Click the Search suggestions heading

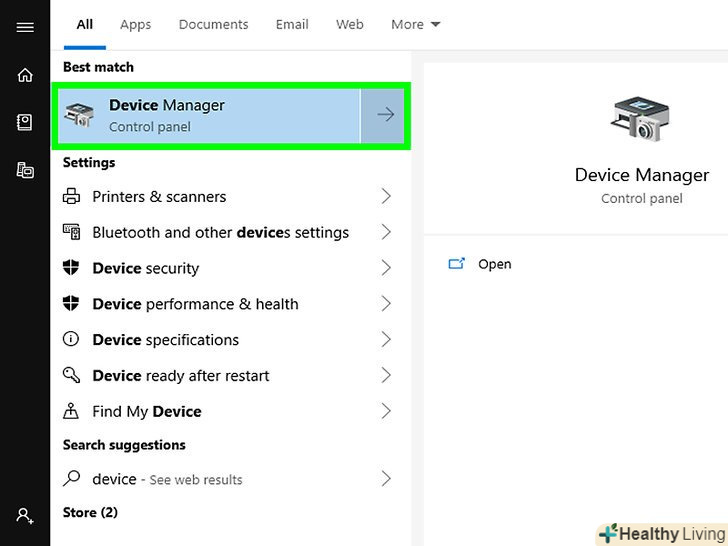124,445
